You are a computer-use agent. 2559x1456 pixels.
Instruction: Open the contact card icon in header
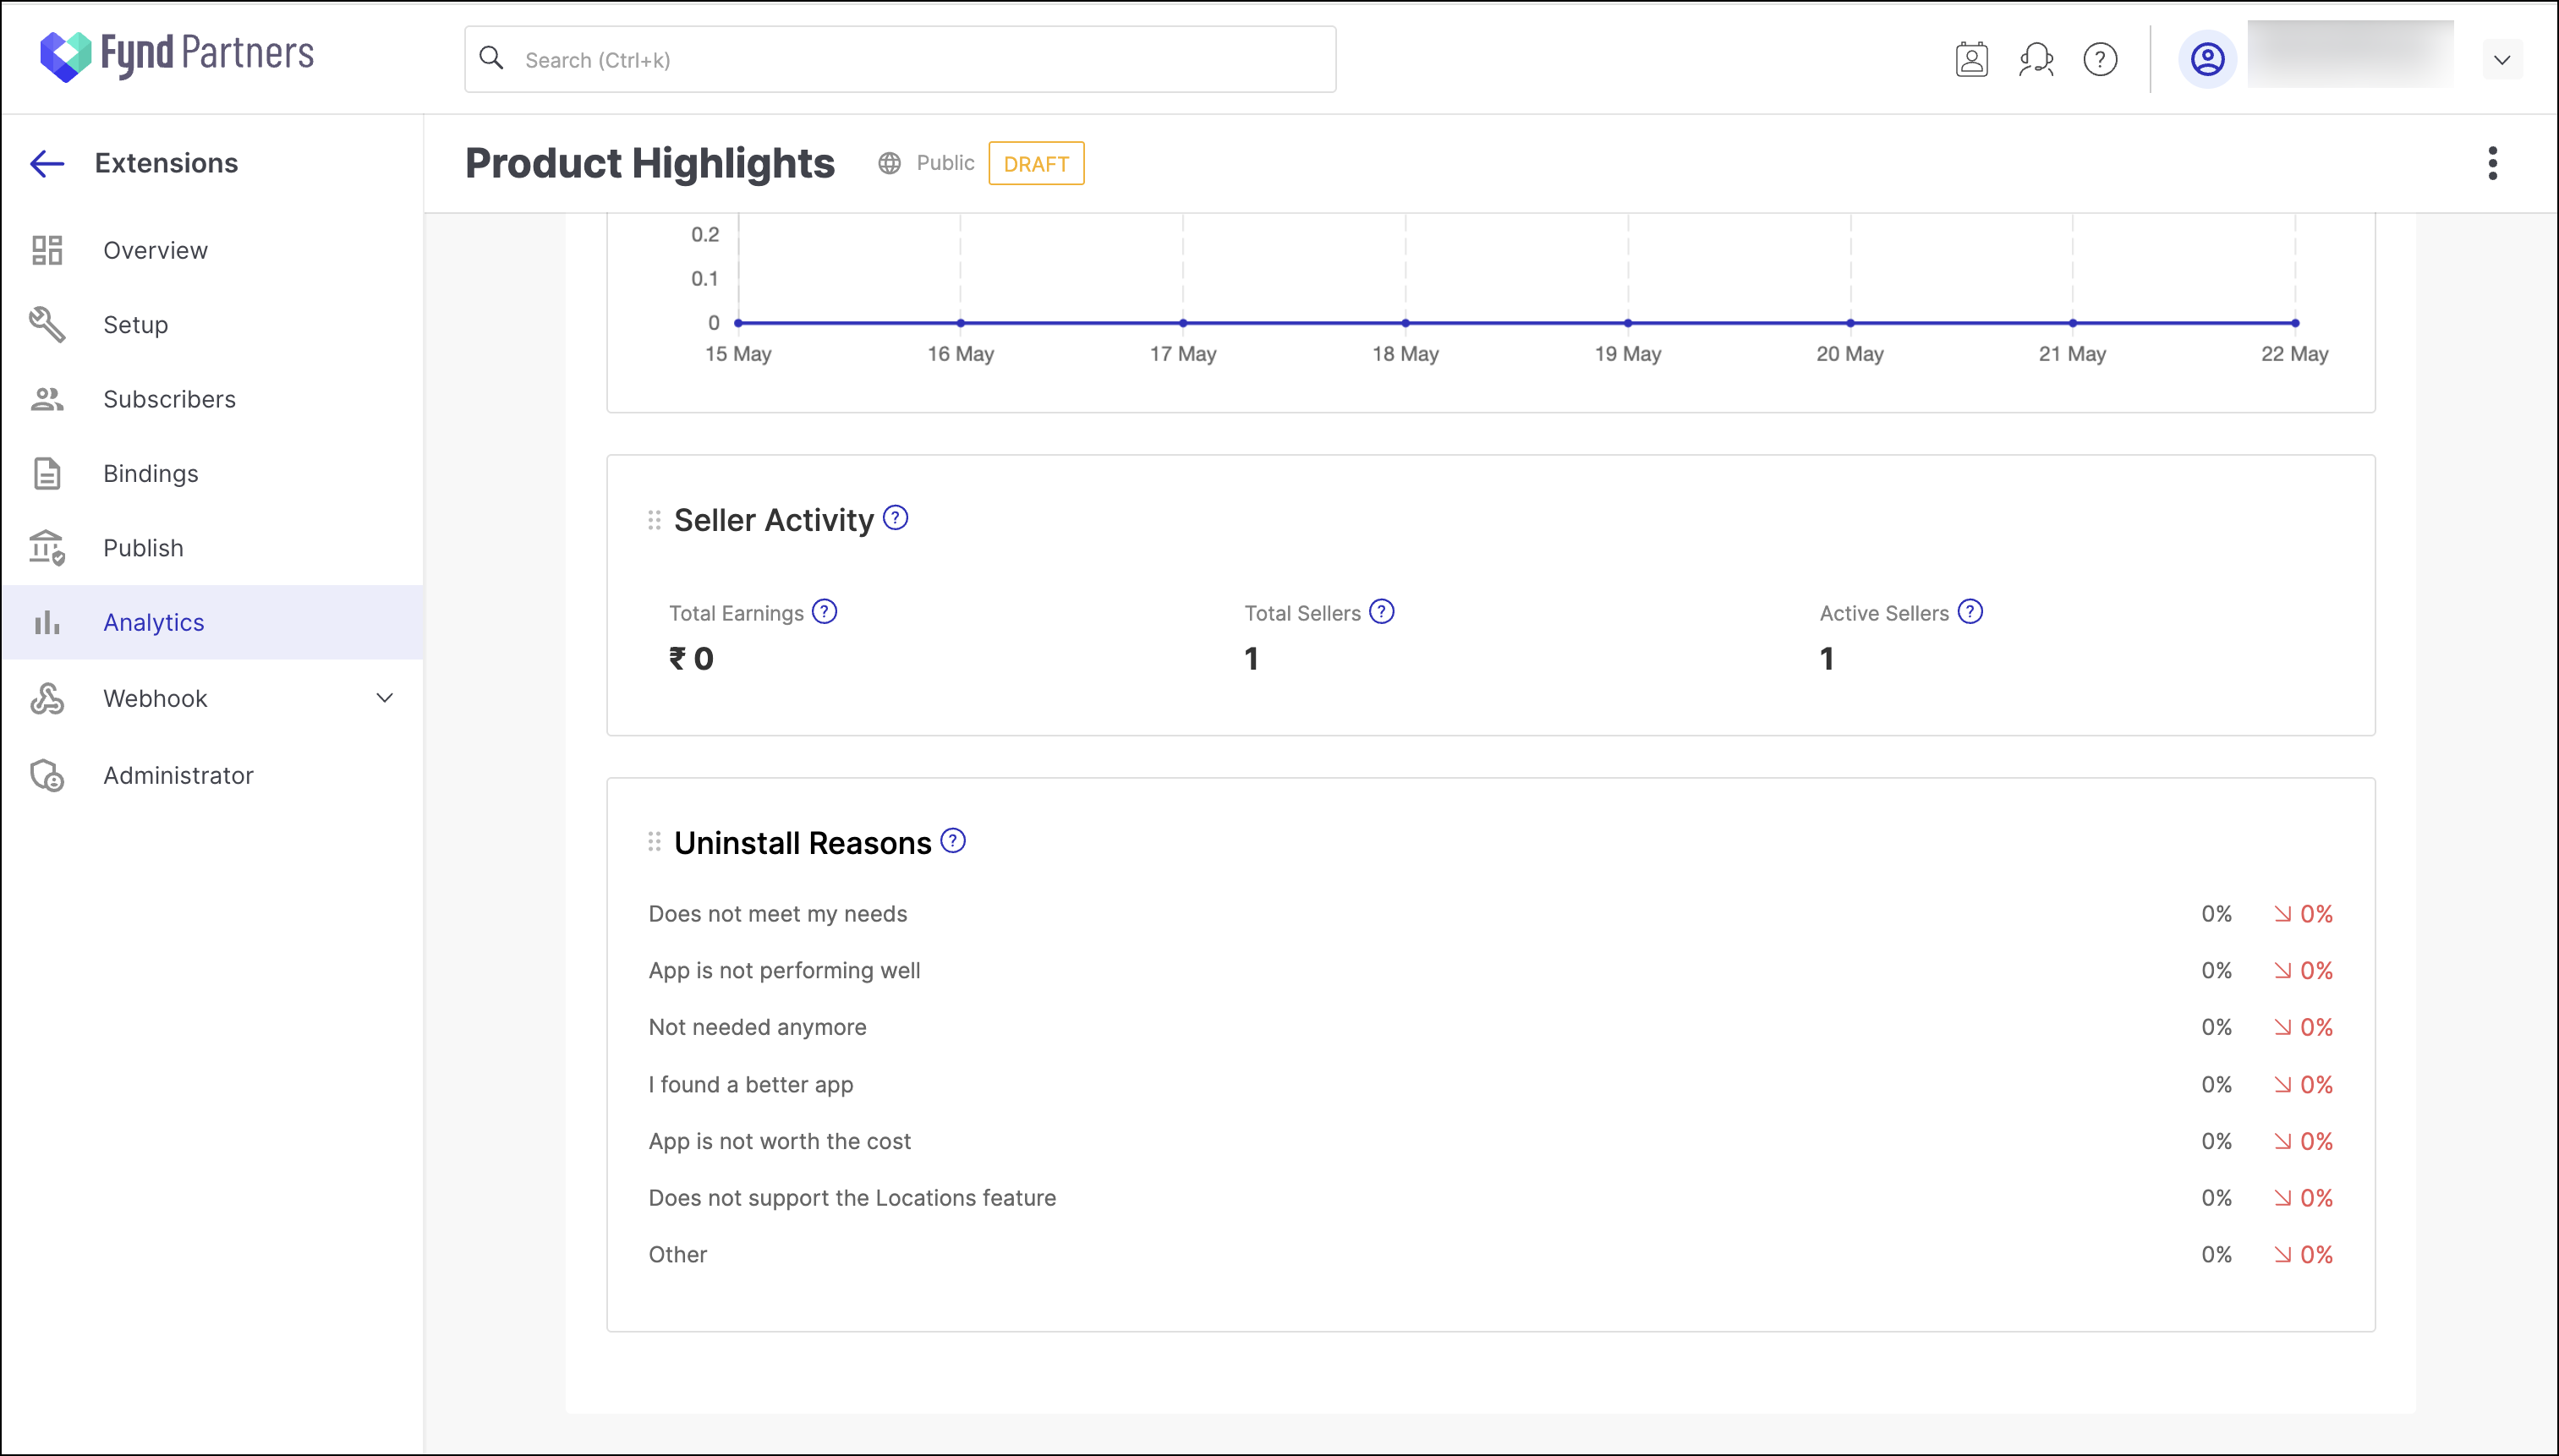(1971, 59)
